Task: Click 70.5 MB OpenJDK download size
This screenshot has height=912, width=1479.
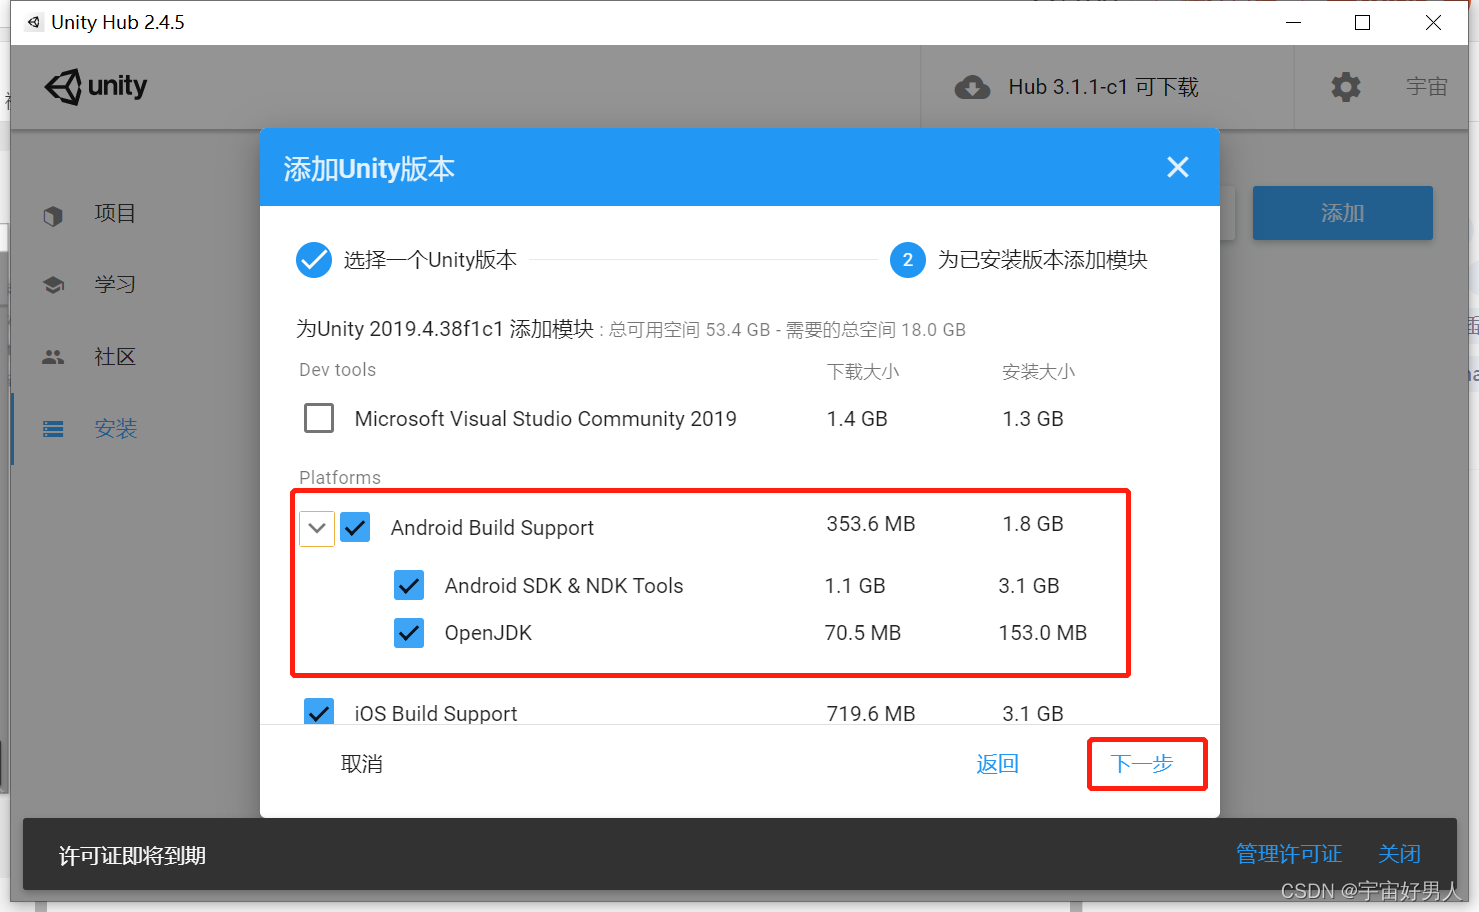Action: tap(863, 633)
